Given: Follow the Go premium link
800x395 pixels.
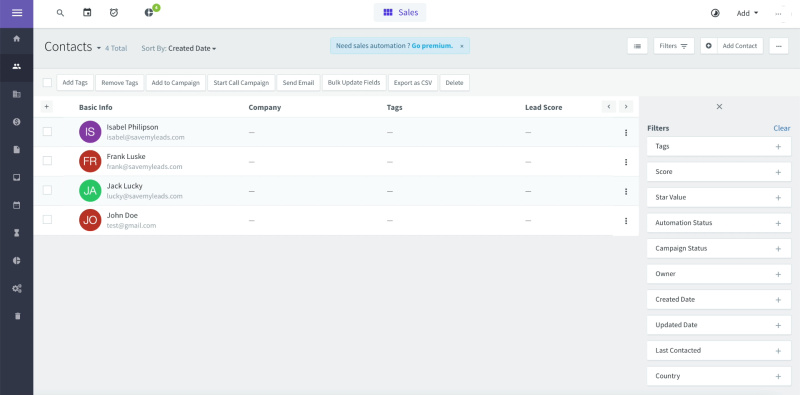Looking at the screenshot, I should pyautogui.click(x=432, y=46).
